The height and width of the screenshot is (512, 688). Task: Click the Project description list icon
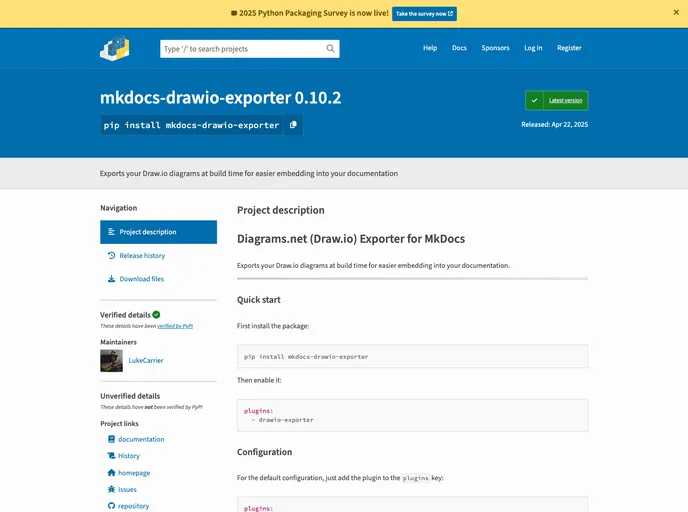point(111,232)
